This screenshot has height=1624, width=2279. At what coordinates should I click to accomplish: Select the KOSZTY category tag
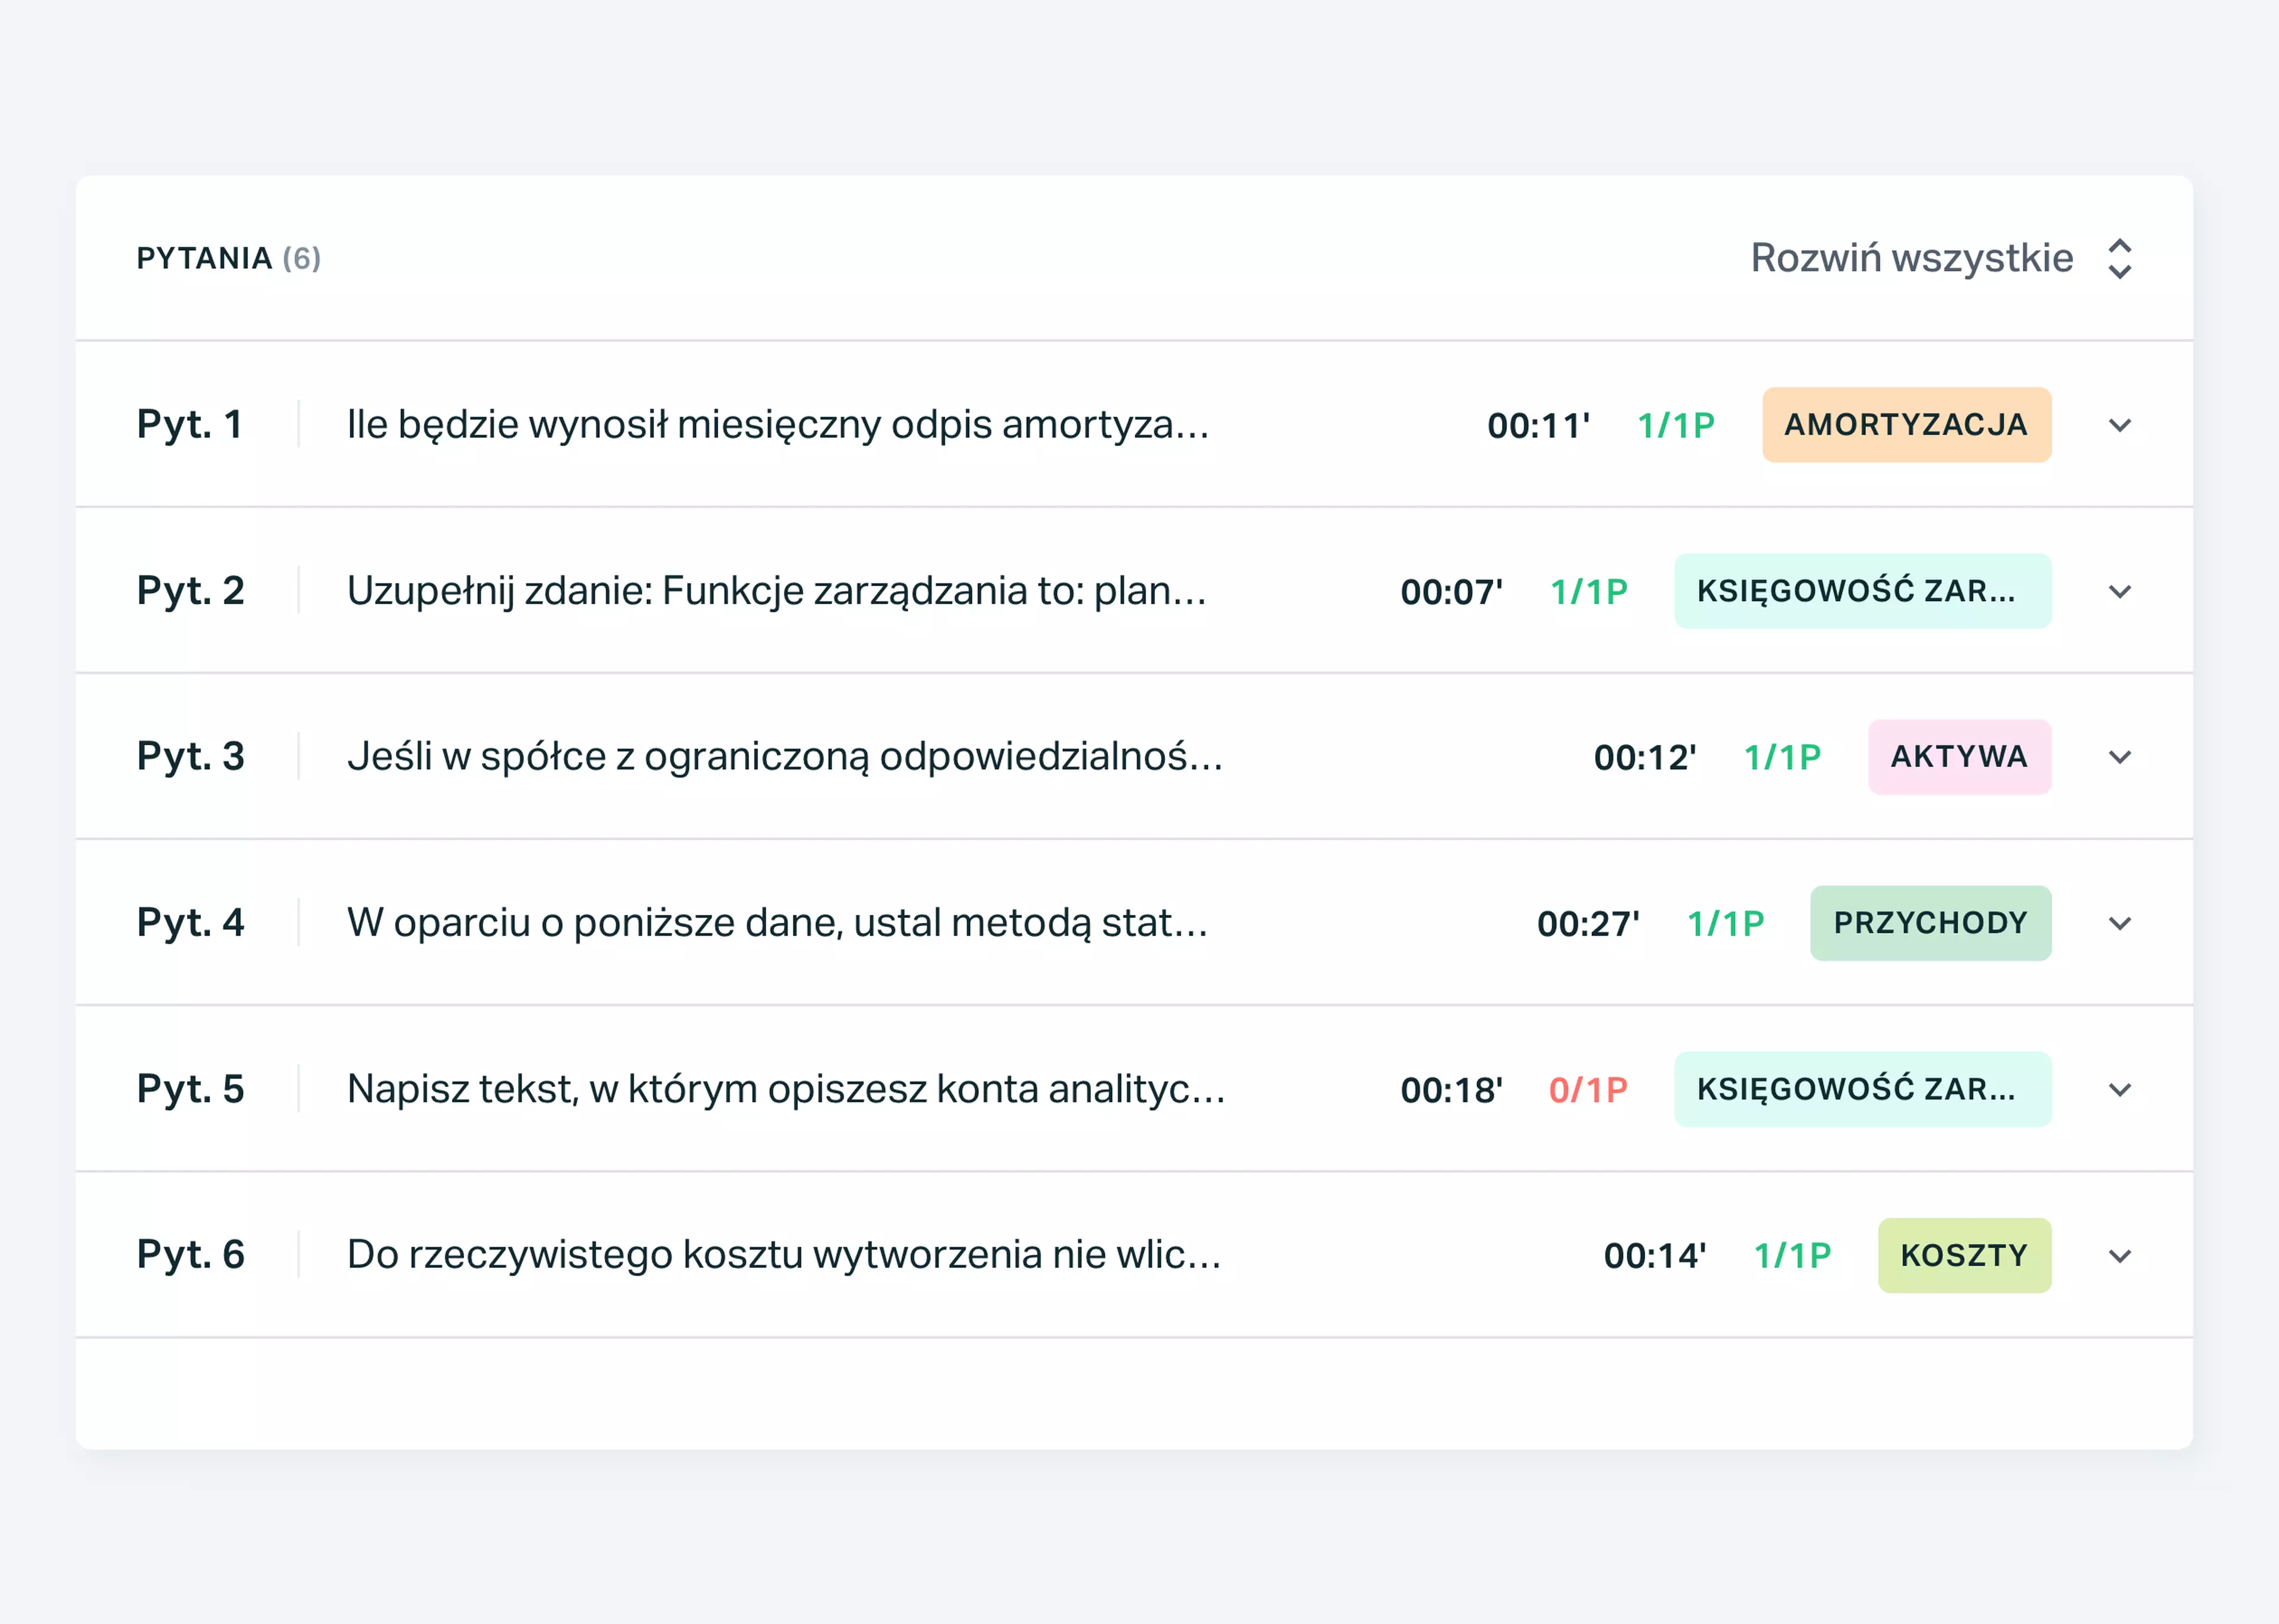click(1964, 1255)
